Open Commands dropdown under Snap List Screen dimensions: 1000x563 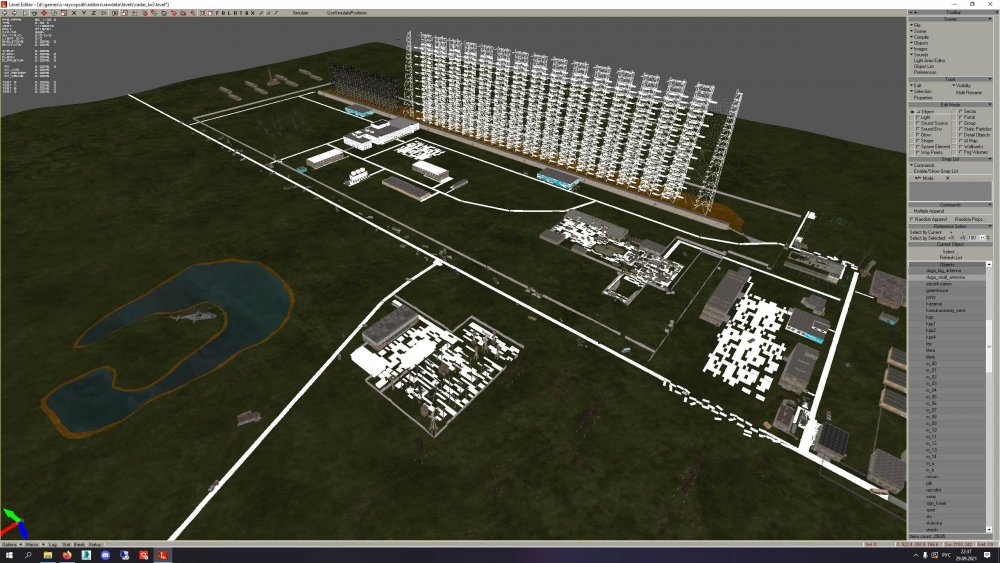point(922,165)
